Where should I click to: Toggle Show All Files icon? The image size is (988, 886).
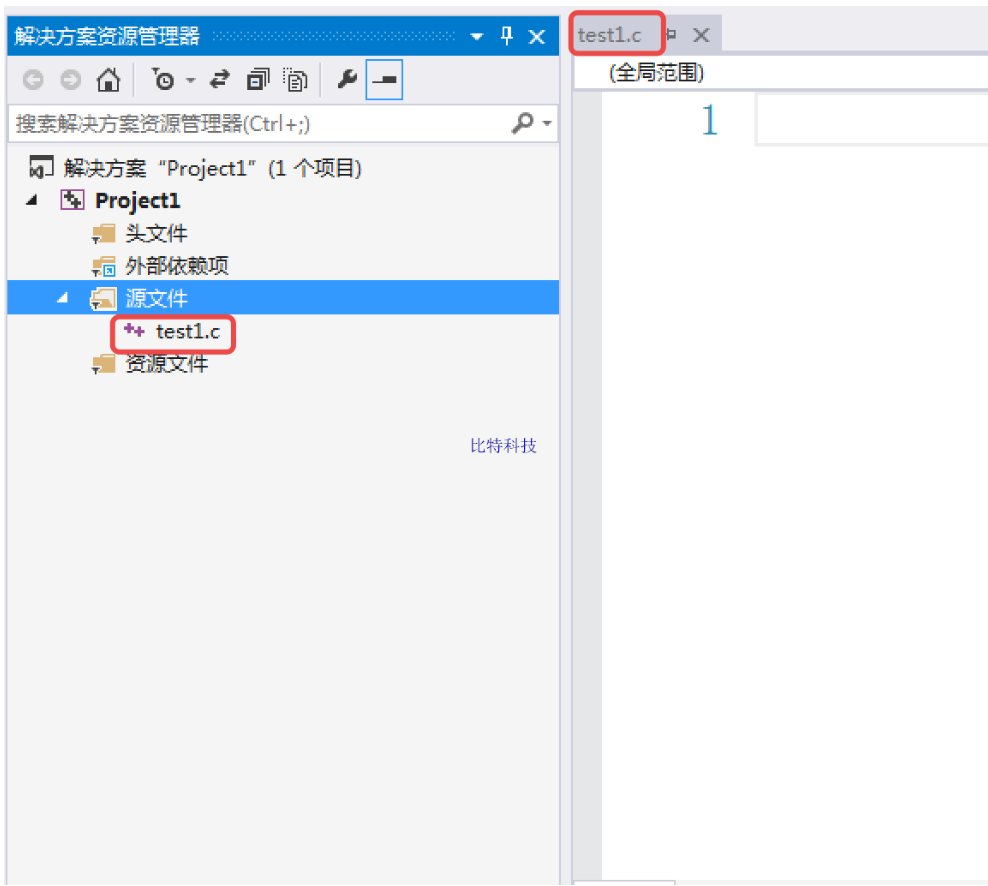(x=295, y=80)
